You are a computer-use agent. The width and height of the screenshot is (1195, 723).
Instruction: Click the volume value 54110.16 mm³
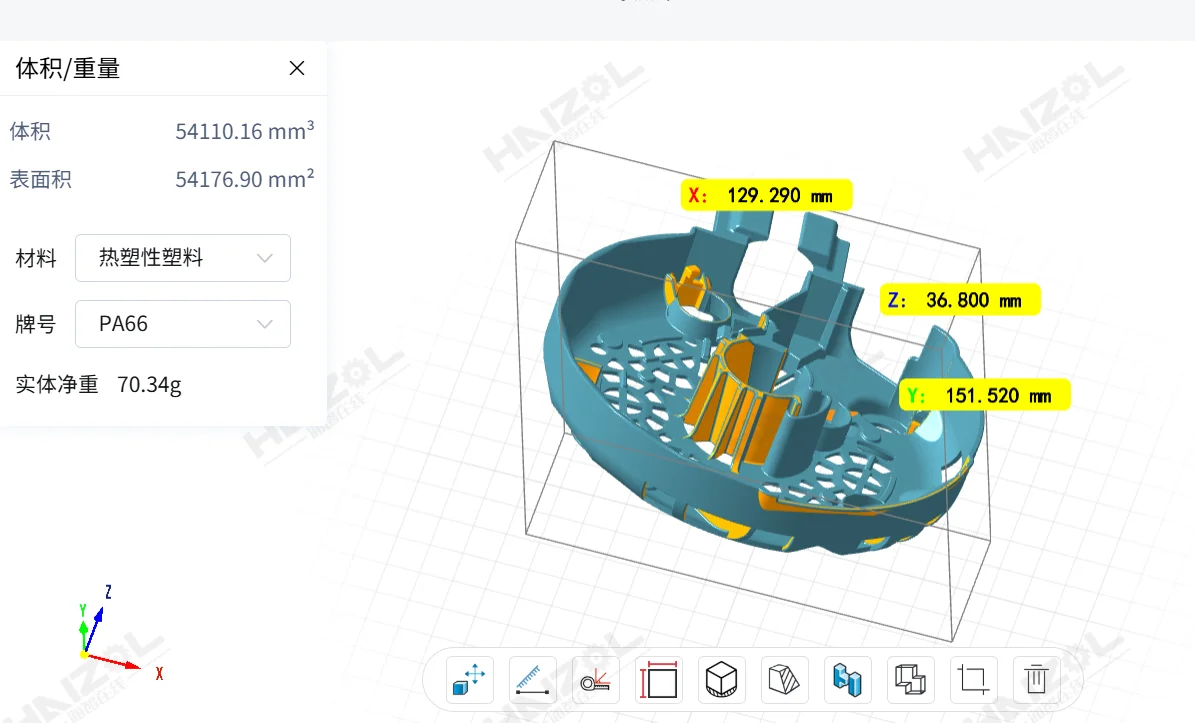point(245,130)
